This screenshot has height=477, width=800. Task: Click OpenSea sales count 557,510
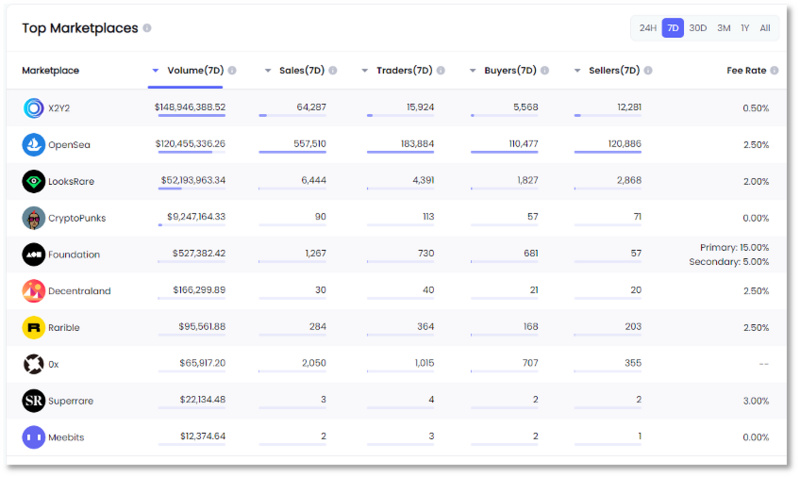[310, 144]
